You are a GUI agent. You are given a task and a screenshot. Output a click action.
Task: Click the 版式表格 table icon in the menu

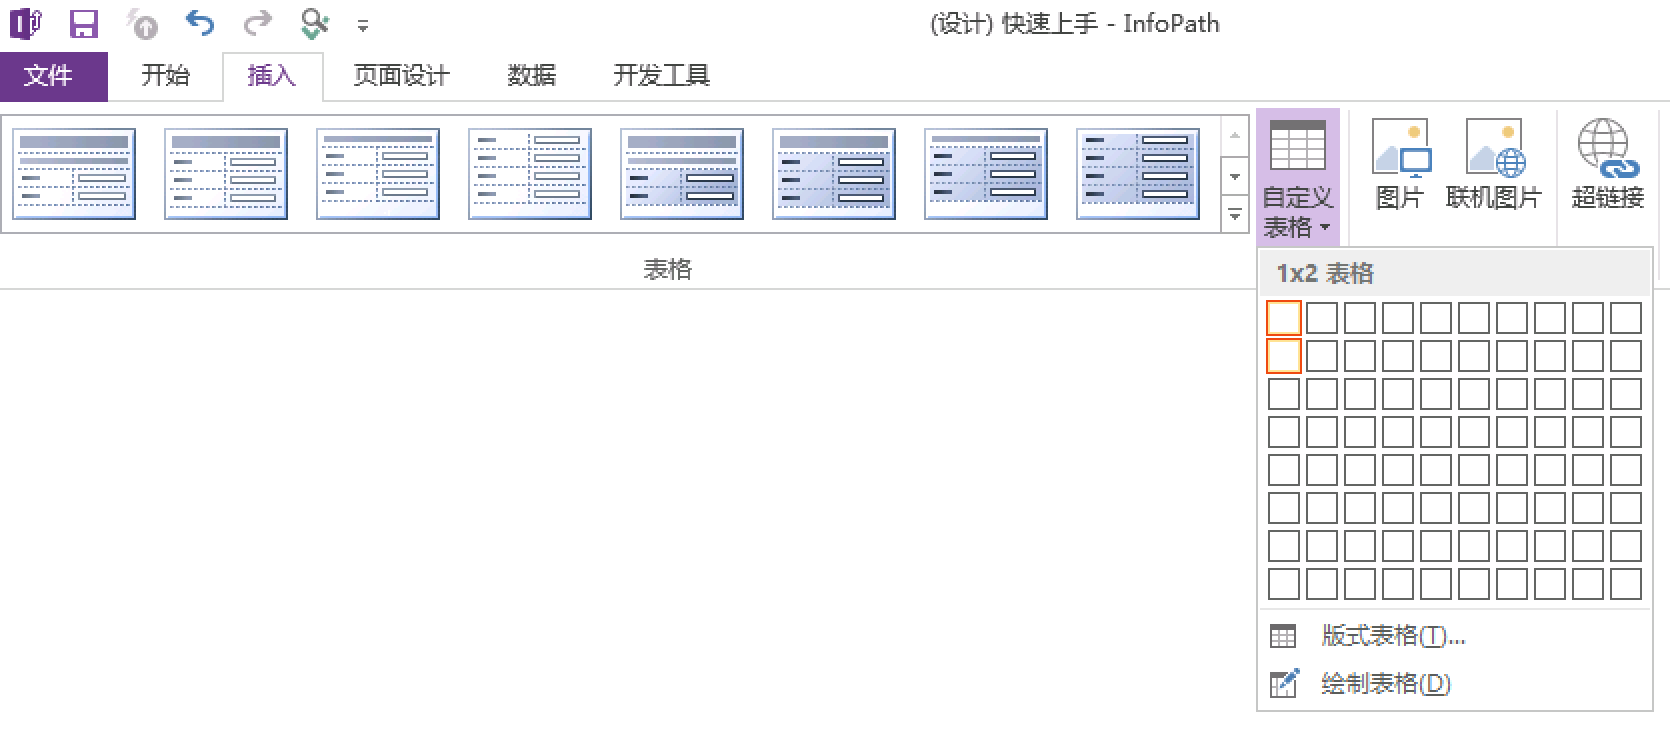tap(1283, 636)
